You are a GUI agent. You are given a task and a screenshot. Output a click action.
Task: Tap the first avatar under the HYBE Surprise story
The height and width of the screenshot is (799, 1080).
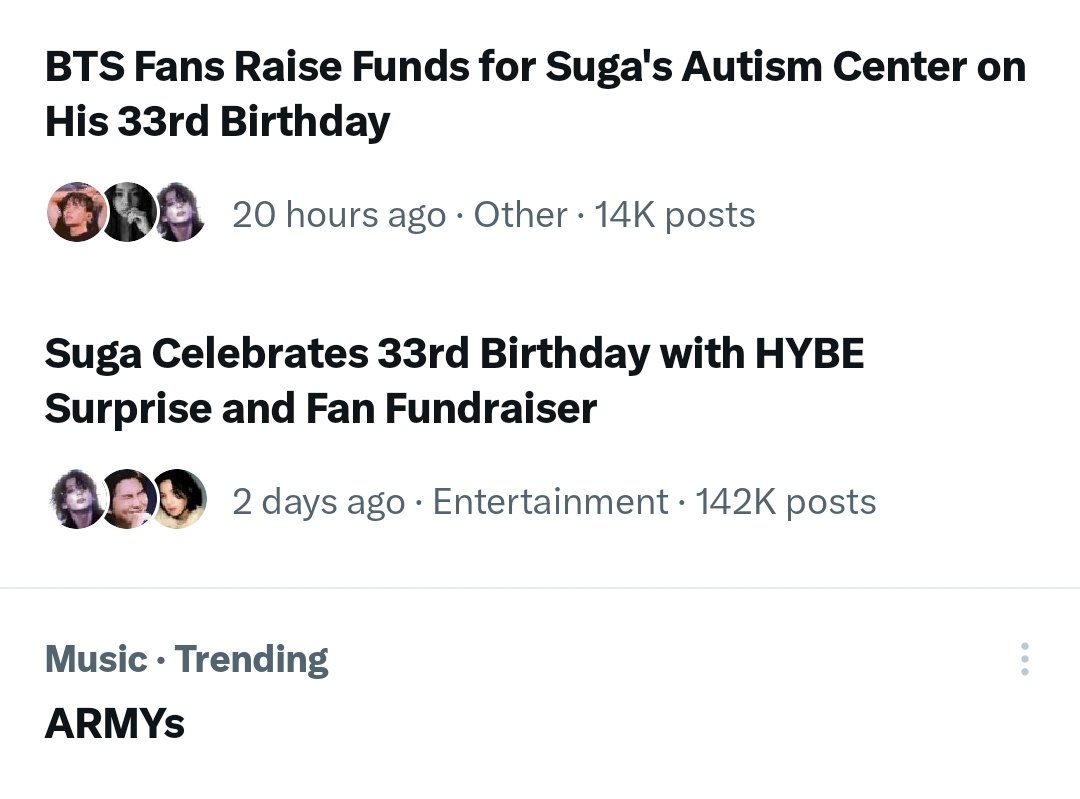pyautogui.click(x=75, y=500)
